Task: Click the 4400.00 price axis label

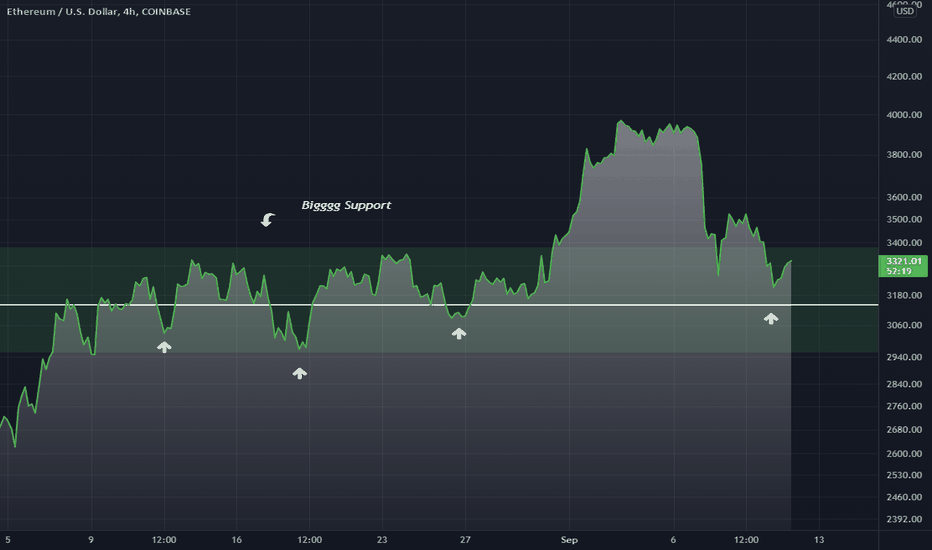Action: tap(904, 40)
